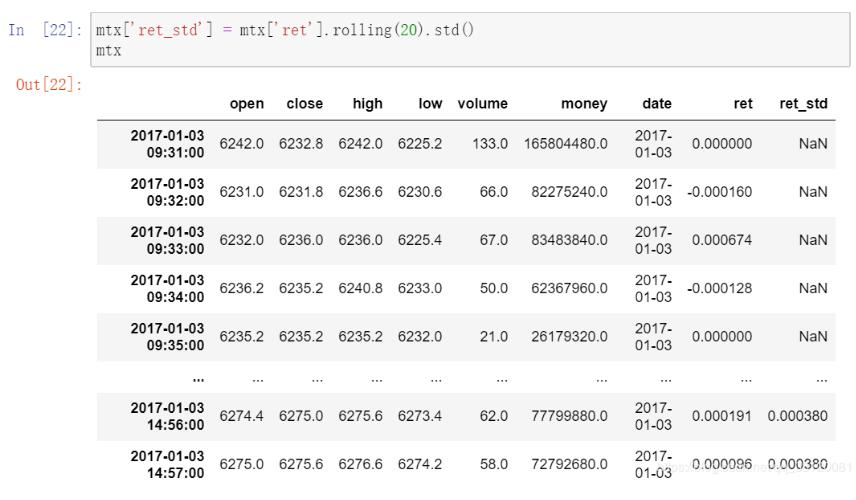This screenshot has width=856, height=500.
Task: Click low value 6225.4
Action: click(x=420, y=240)
